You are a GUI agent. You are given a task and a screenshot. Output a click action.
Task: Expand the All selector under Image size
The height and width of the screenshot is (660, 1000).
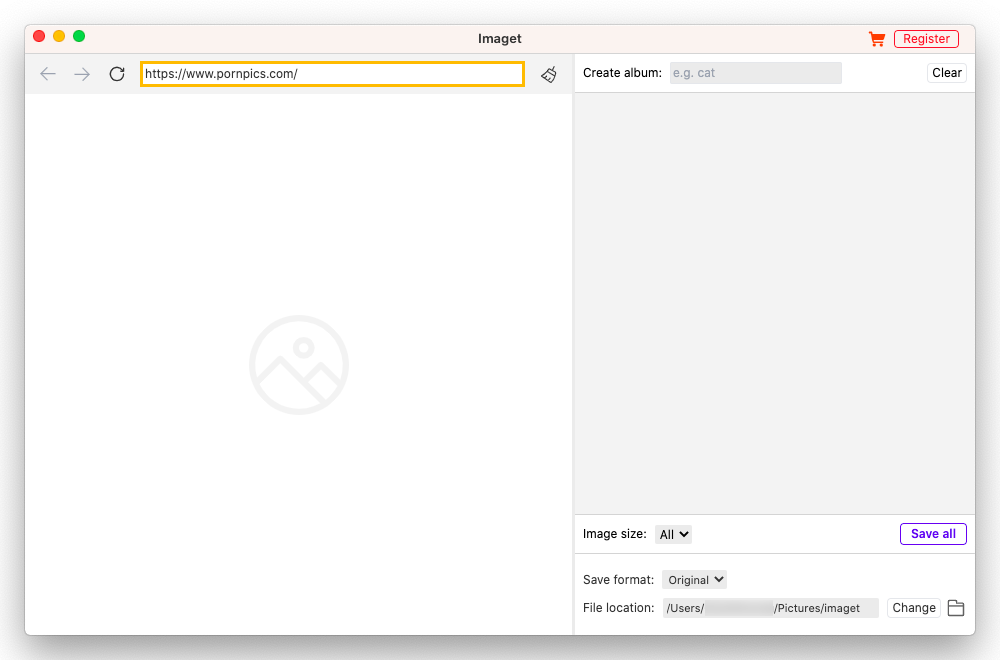coord(673,533)
